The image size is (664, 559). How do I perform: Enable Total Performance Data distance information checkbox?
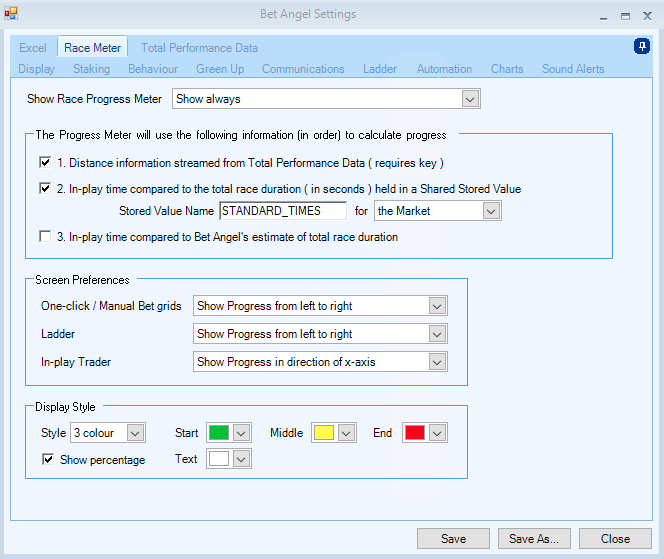coord(45,162)
